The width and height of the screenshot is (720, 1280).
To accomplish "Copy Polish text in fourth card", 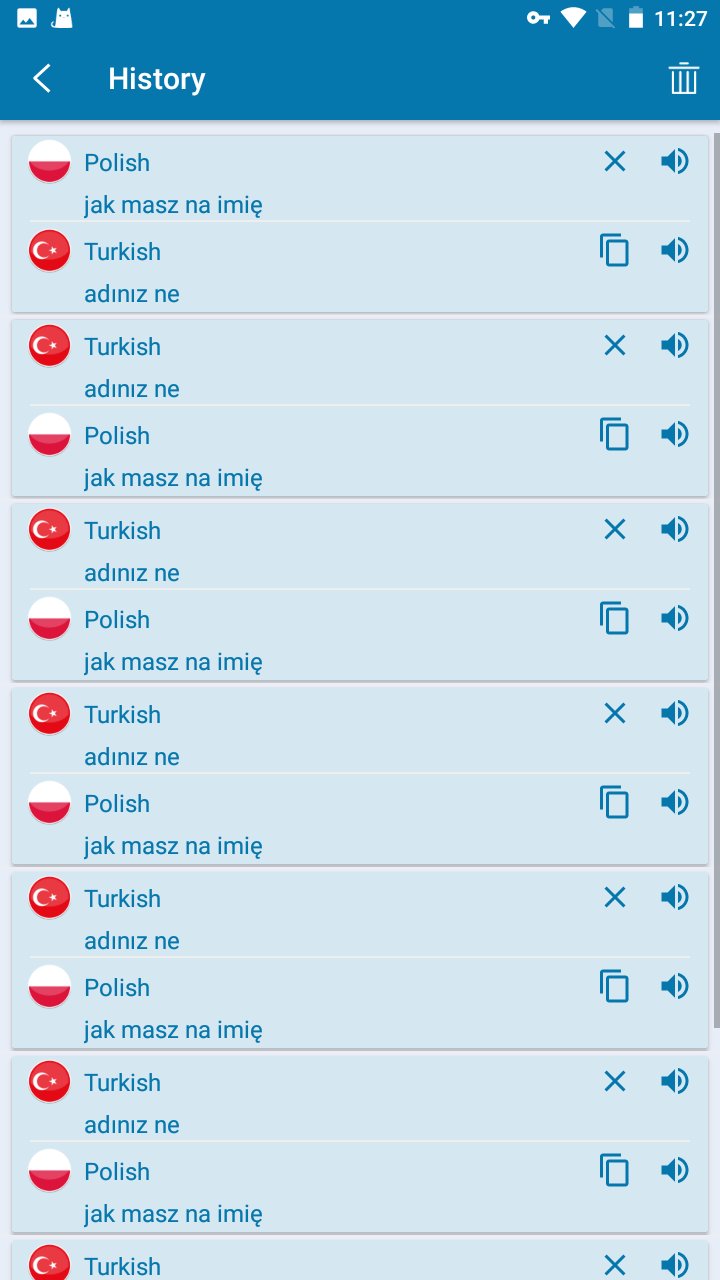I will pos(614,802).
